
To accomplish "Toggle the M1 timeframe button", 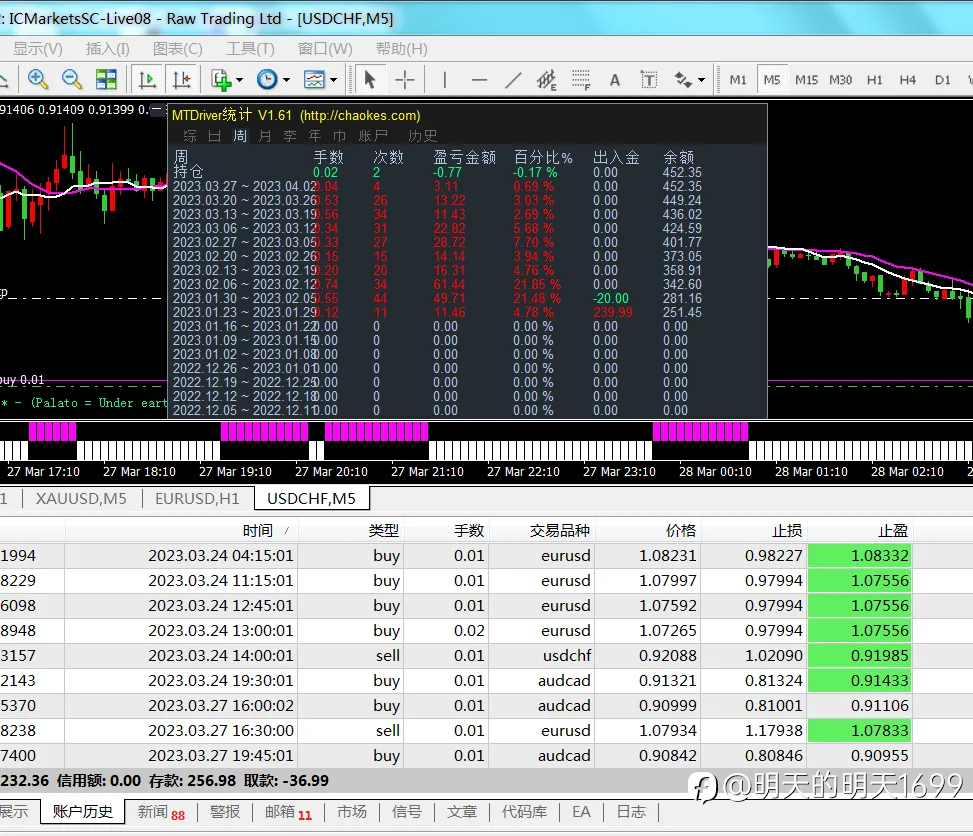I will (738, 80).
